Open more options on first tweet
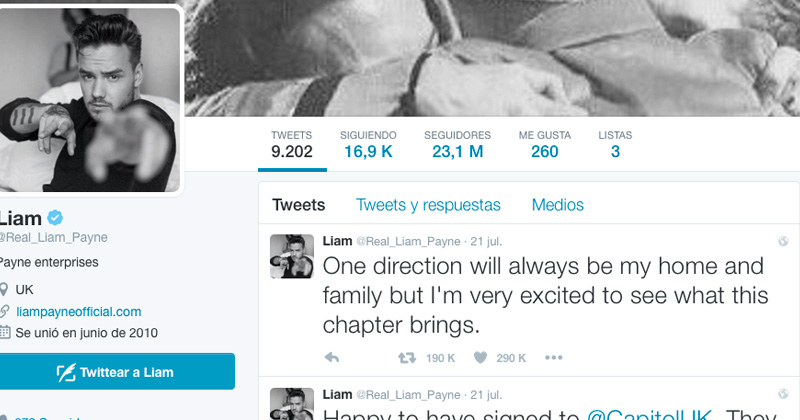This screenshot has height=420, width=800. coord(554,358)
